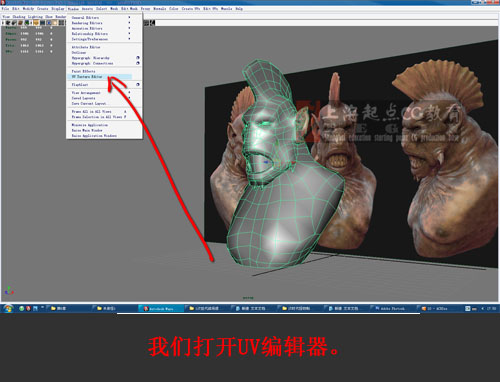Switch to Adobe Photoshop taskbar button
Image resolution: width=500 pixels, height=382 pixels.
tap(393, 309)
